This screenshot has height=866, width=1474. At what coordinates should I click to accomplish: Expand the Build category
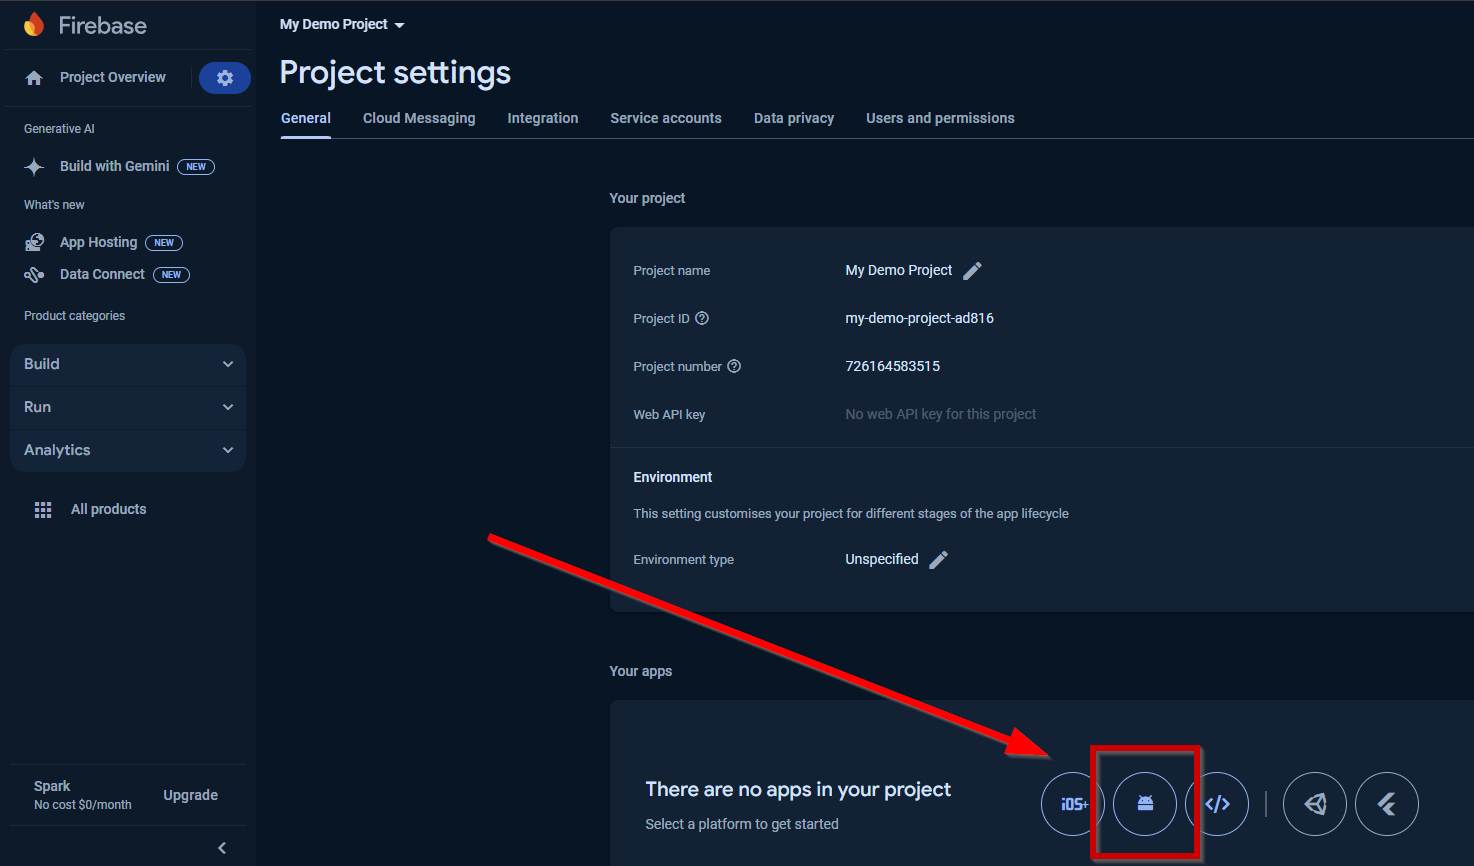coord(128,364)
